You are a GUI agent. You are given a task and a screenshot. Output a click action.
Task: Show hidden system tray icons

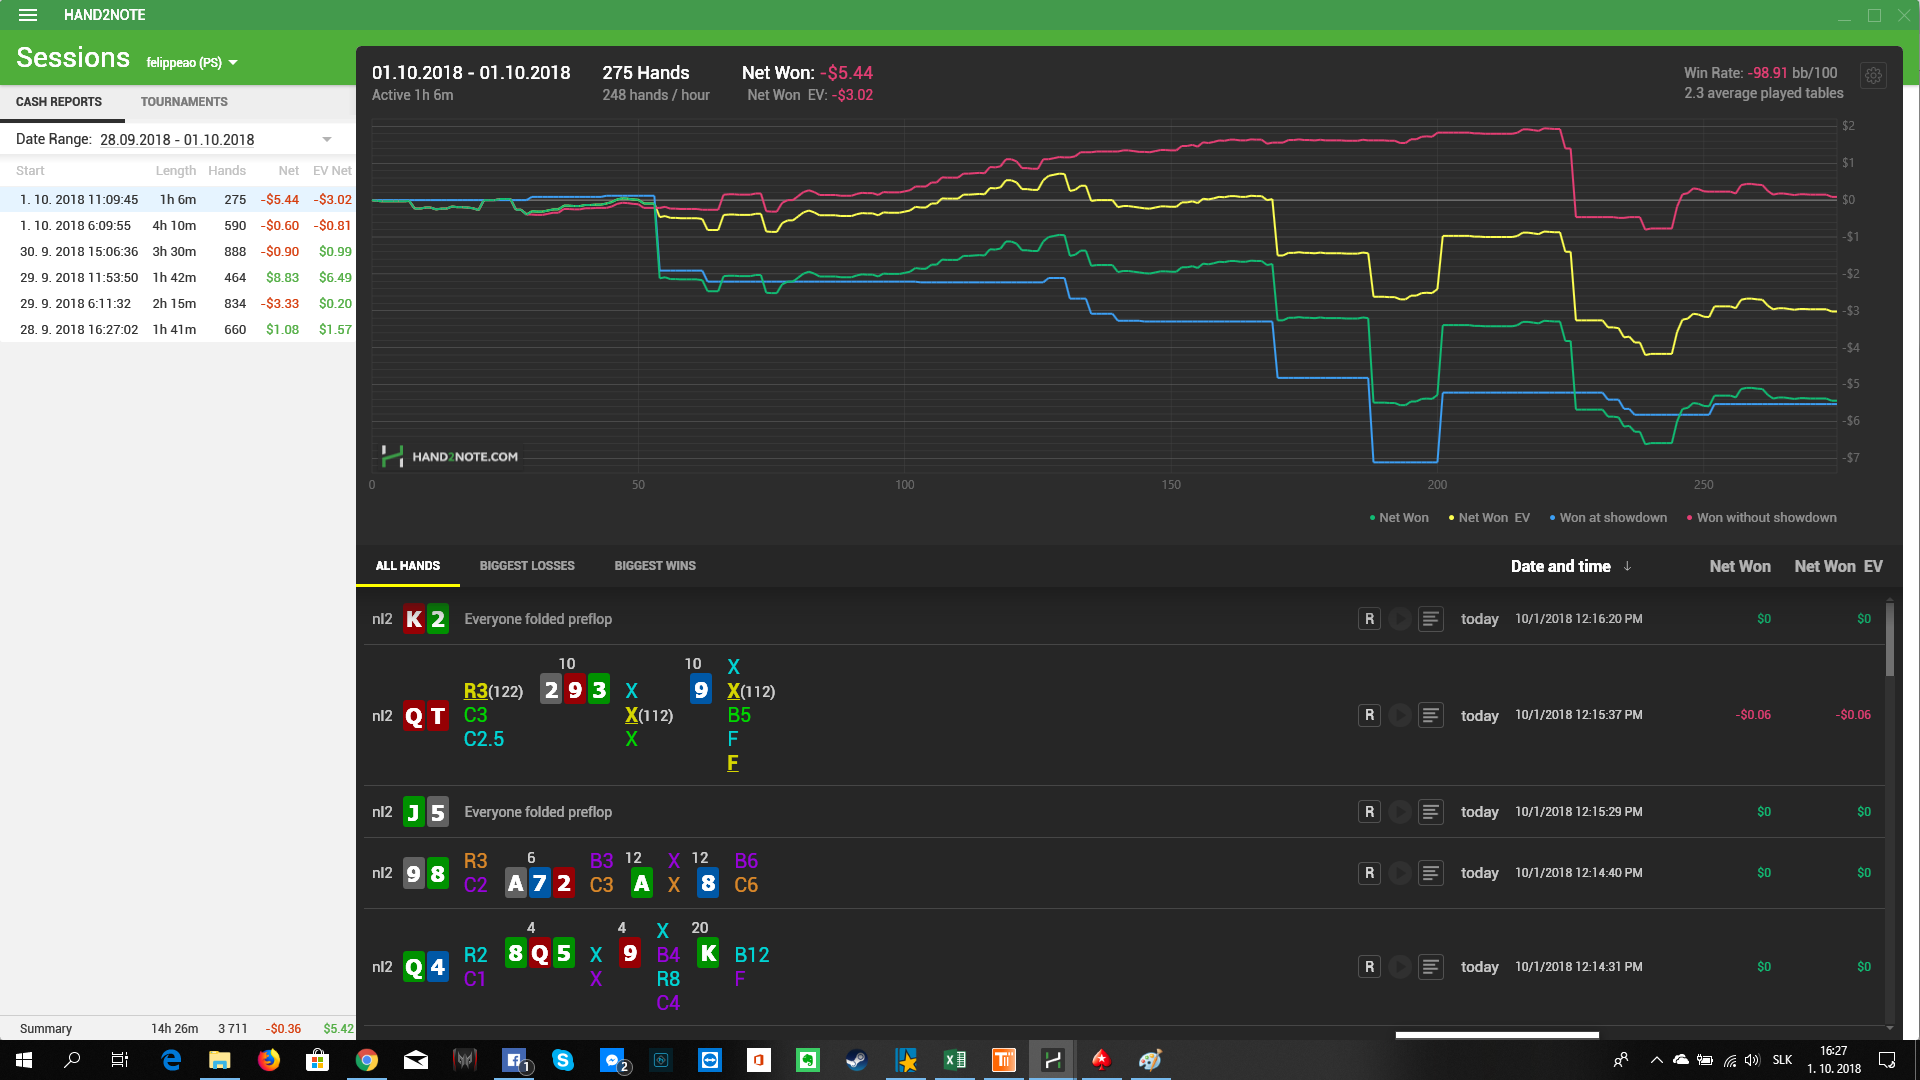coord(1656,1060)
